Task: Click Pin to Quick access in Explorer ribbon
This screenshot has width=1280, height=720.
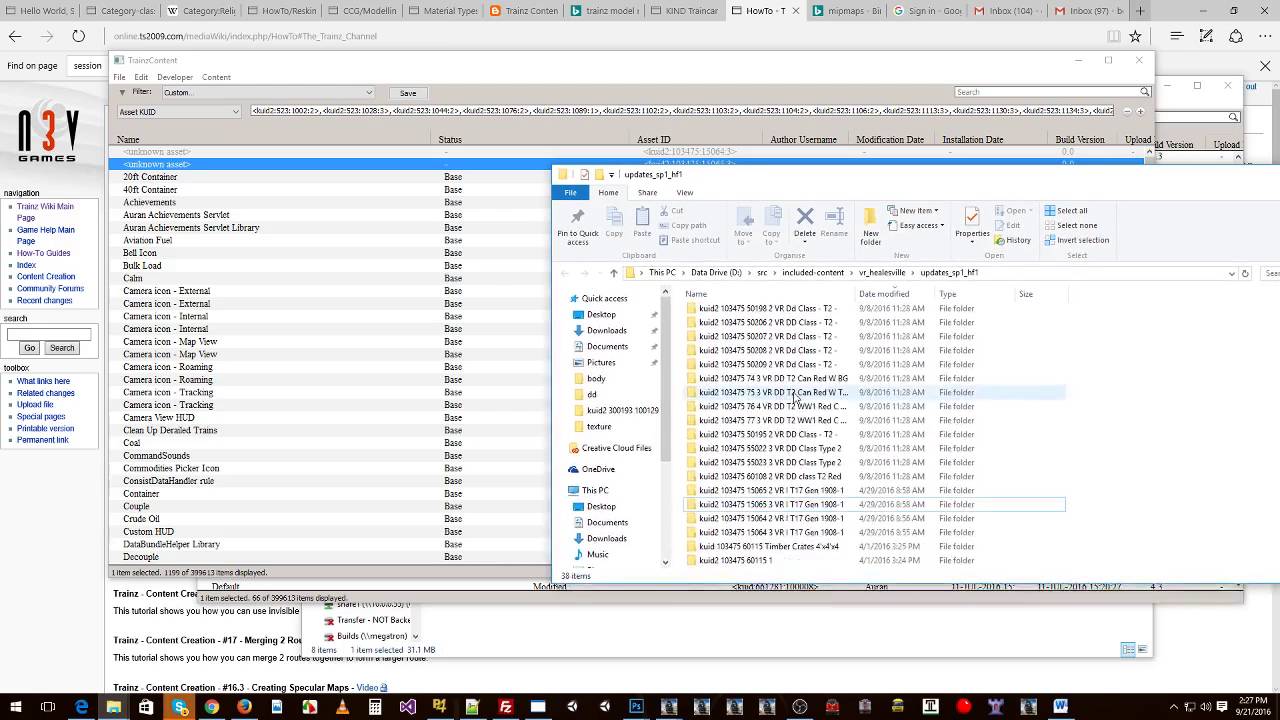Action: 577,226
